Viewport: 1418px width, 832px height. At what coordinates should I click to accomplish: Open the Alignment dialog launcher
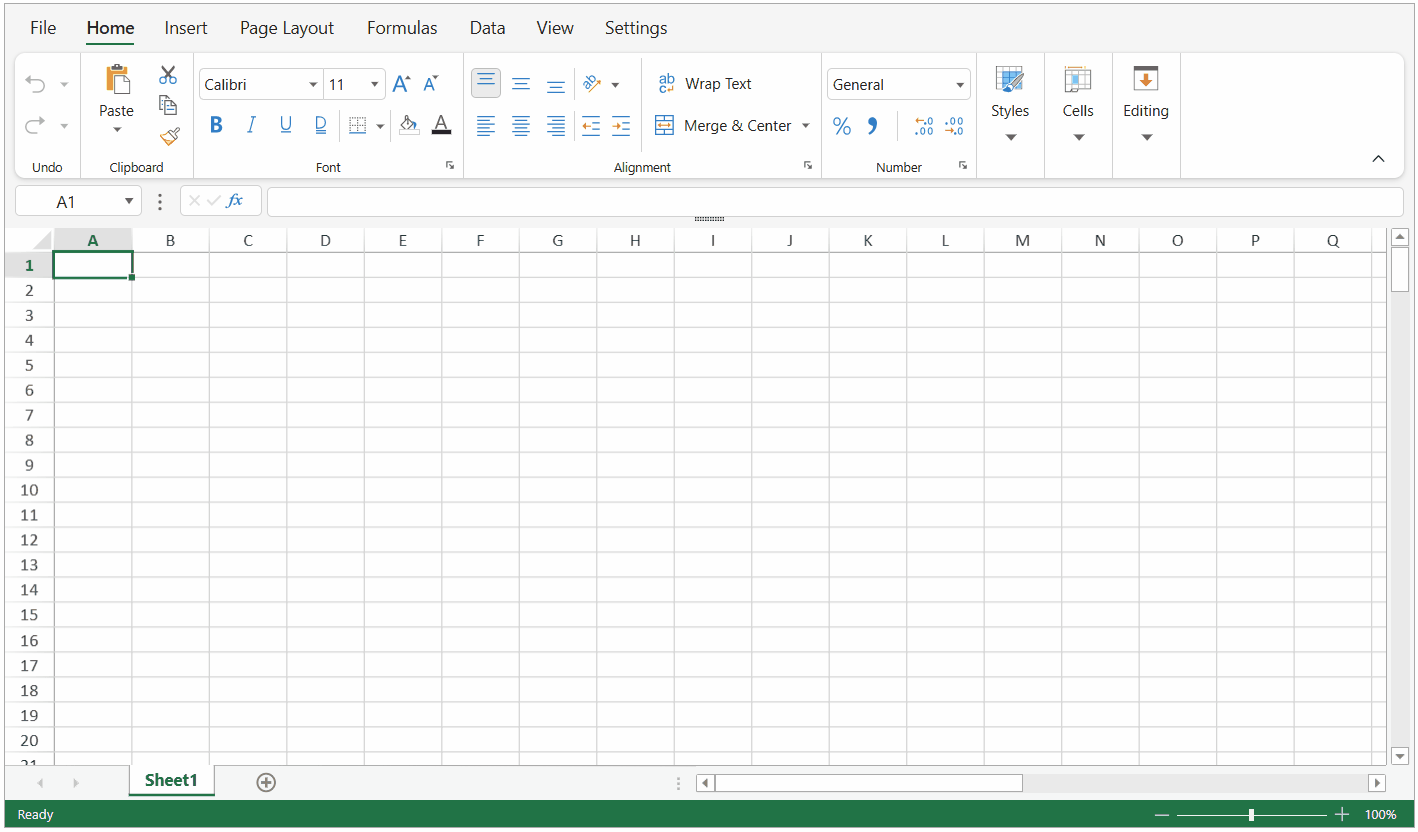(x=808, y=166)
